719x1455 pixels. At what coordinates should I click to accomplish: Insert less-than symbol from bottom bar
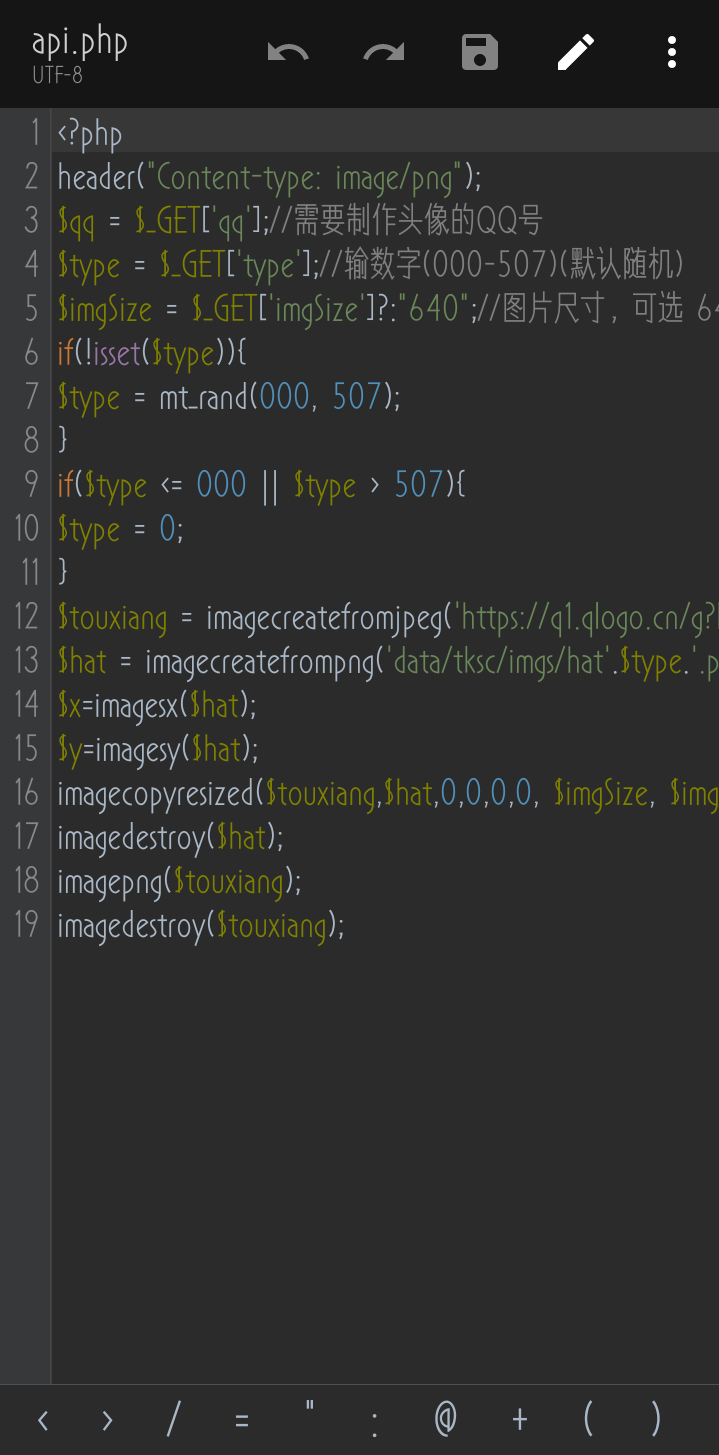pos(42,1419)
